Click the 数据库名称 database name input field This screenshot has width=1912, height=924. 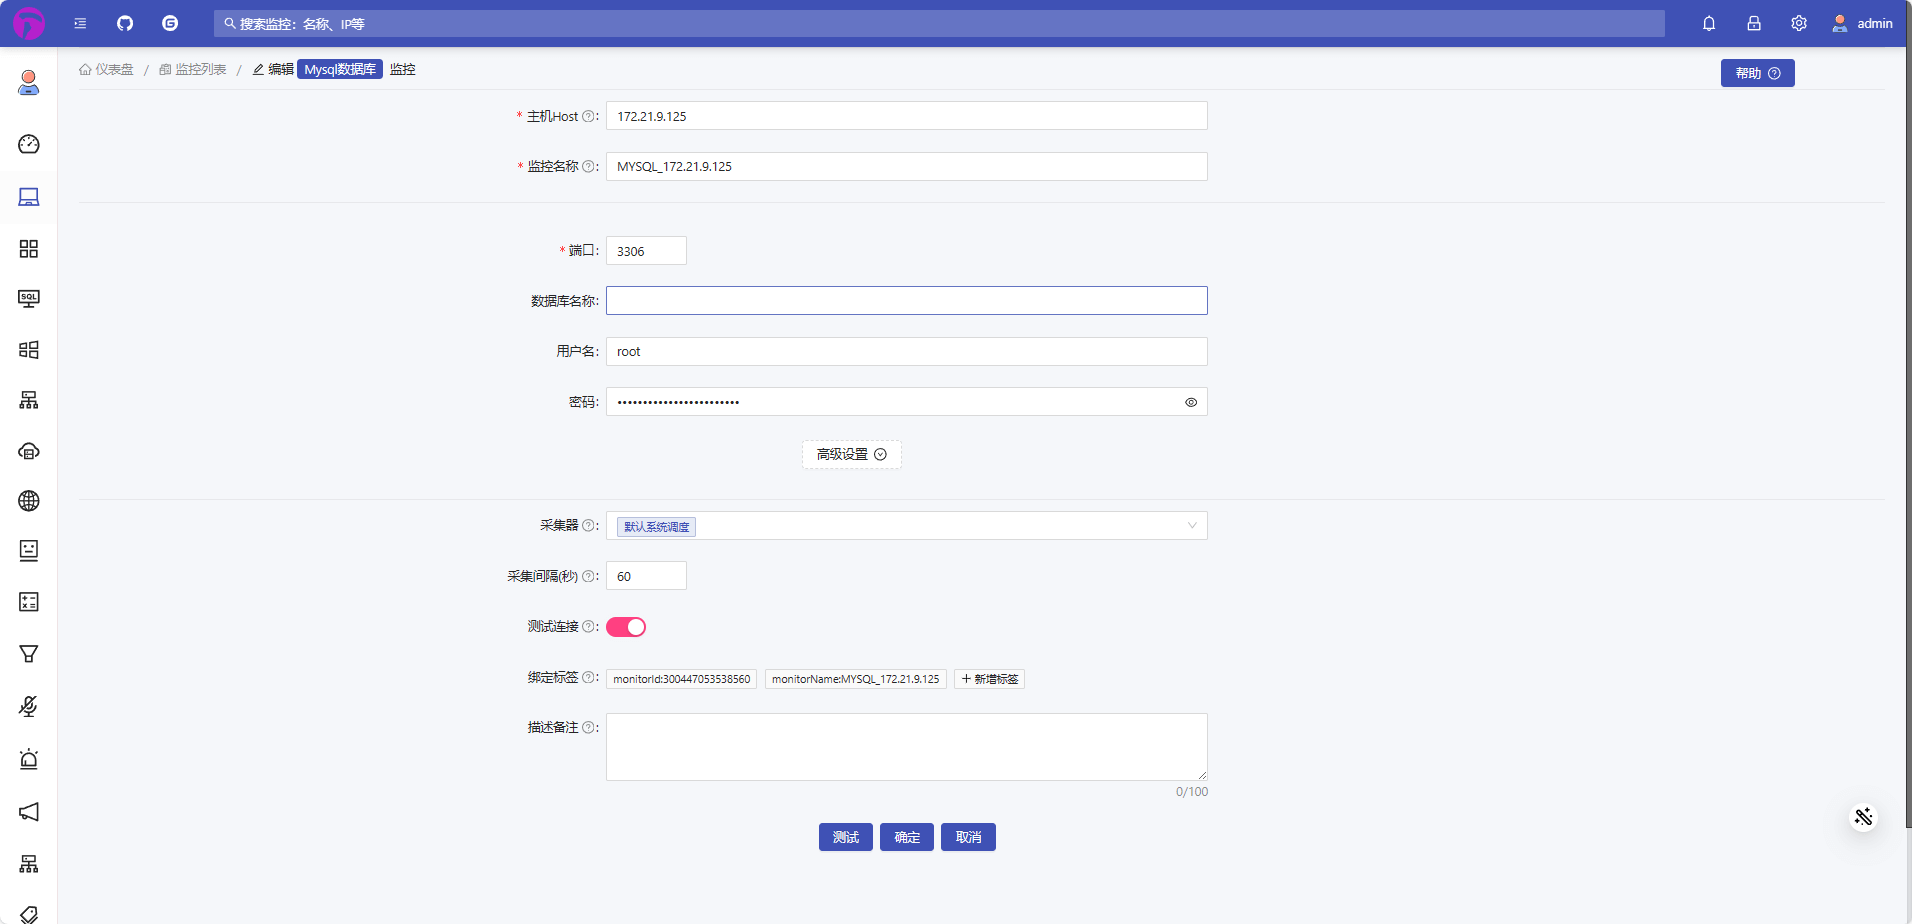click(905, 300)
